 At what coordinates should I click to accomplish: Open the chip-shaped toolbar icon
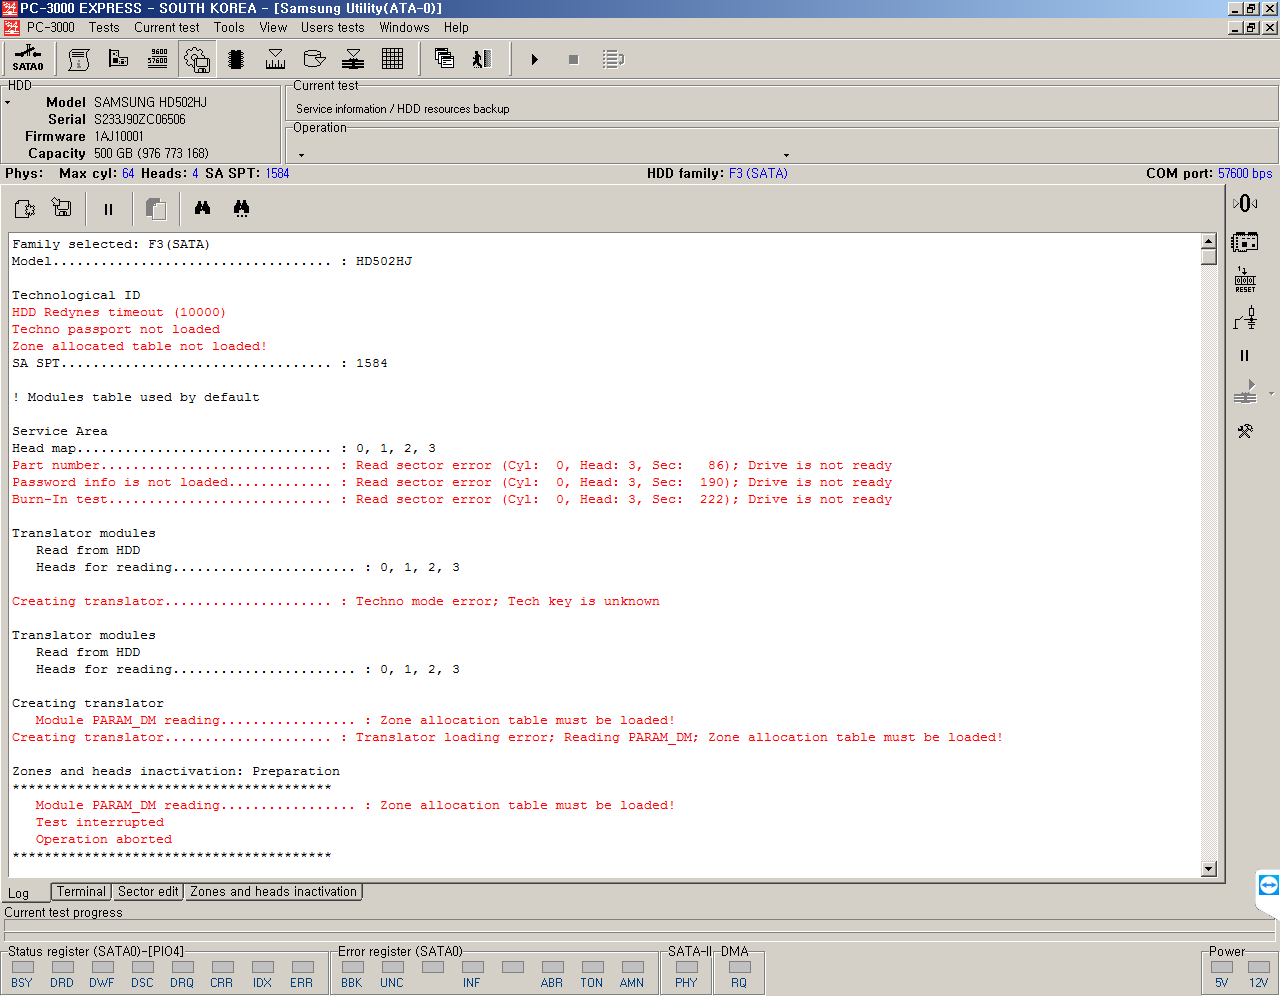point(236,59)
